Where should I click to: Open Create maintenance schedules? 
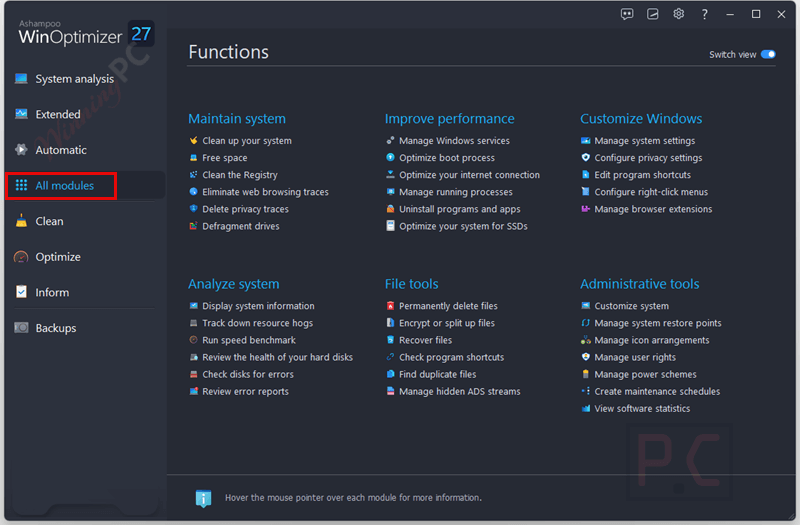[657, 391]
